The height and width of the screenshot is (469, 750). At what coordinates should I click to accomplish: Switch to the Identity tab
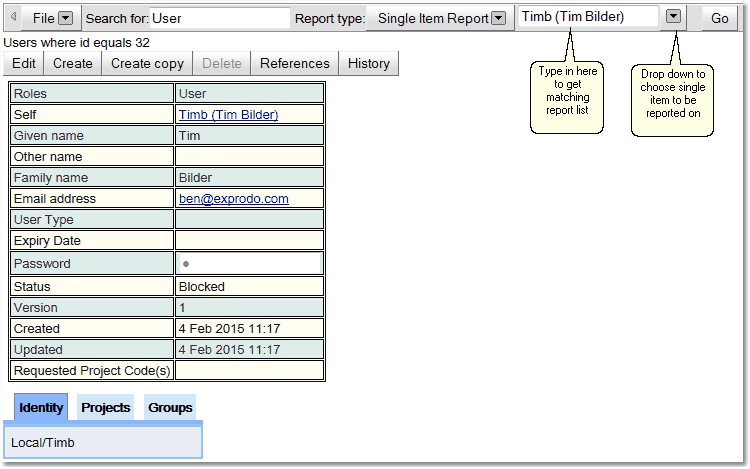(x=41, y=407)
